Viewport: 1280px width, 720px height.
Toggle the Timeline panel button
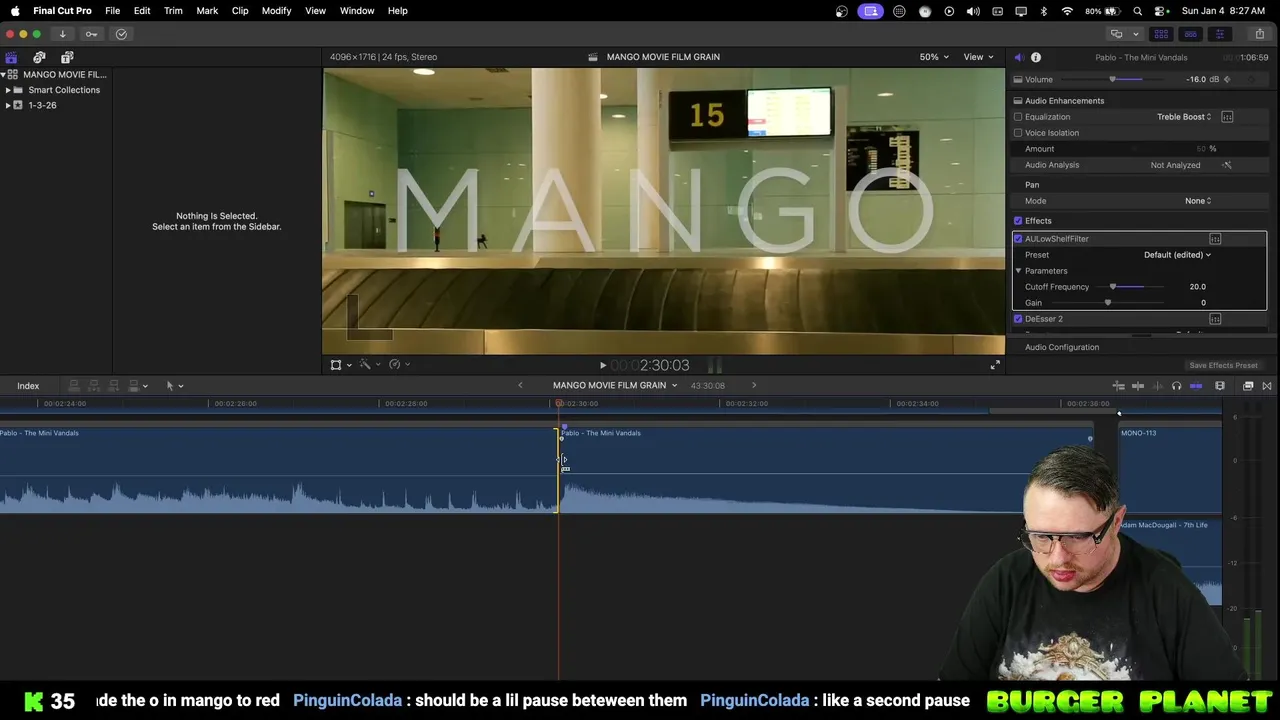point(1190,34)
